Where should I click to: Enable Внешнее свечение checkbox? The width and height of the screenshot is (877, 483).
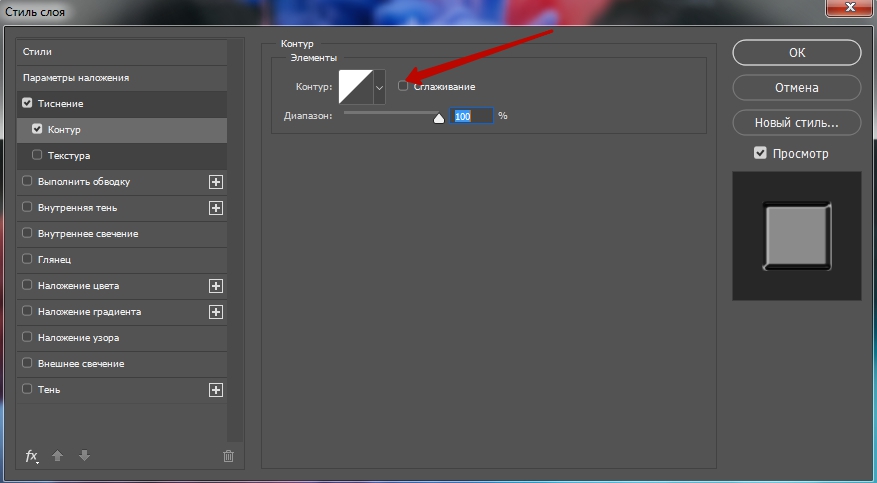tap(27, 363)
